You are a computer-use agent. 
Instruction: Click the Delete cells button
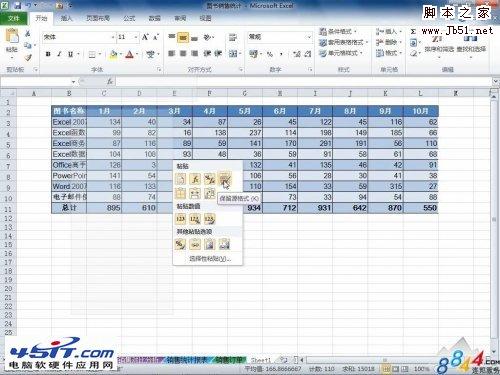pyautogui.click(x=389, y=42)
